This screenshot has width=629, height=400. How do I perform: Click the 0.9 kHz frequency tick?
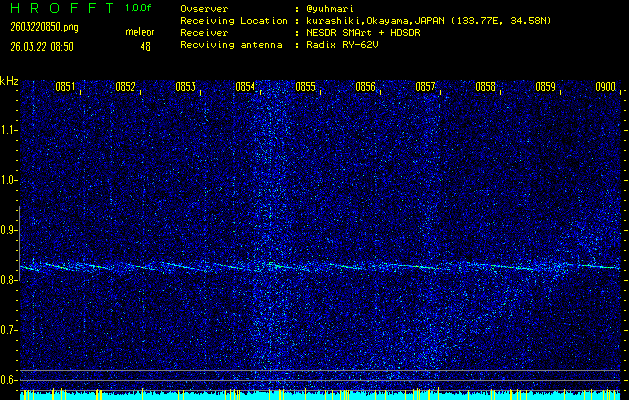[x=9, y=230]
